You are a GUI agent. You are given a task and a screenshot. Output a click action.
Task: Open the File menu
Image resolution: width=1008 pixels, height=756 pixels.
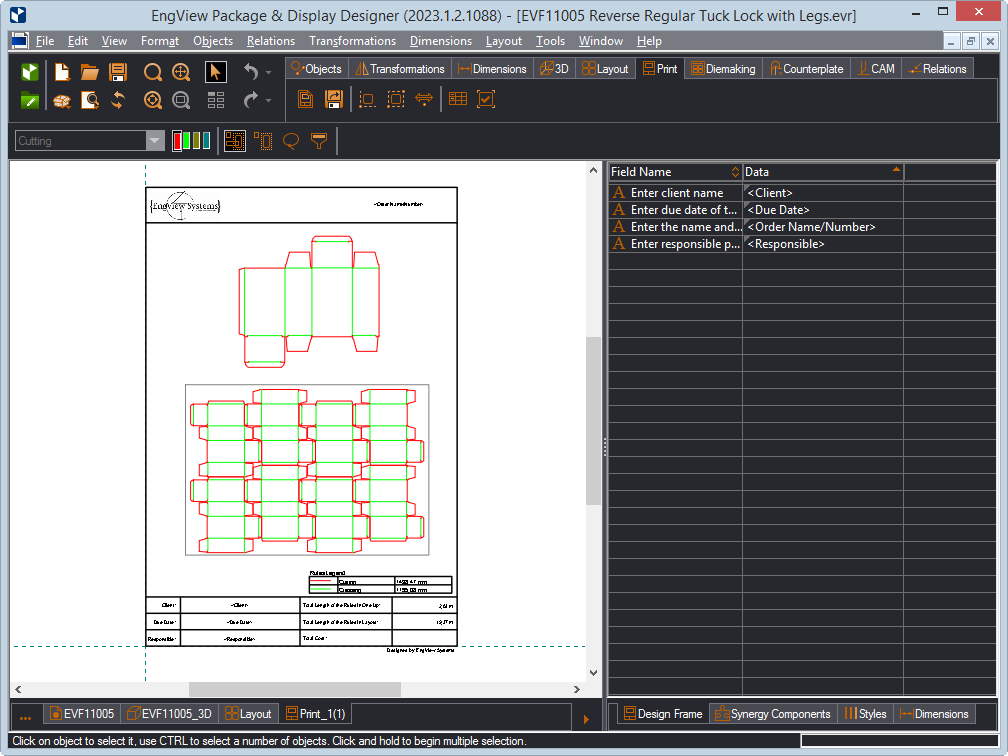click(x=44, y=40)
